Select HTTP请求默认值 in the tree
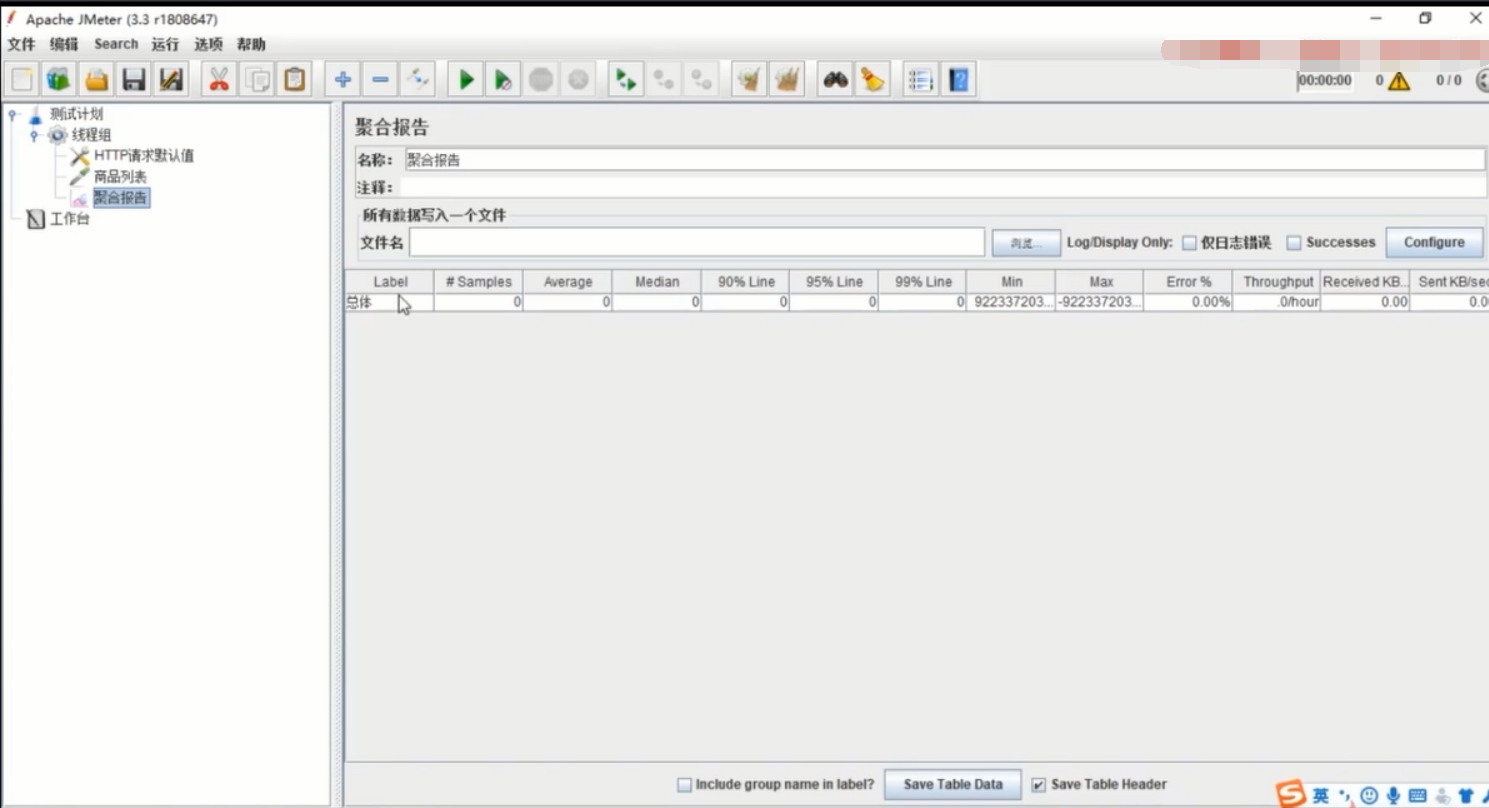This screenshot has height=808, width=1489. [144, 156]
